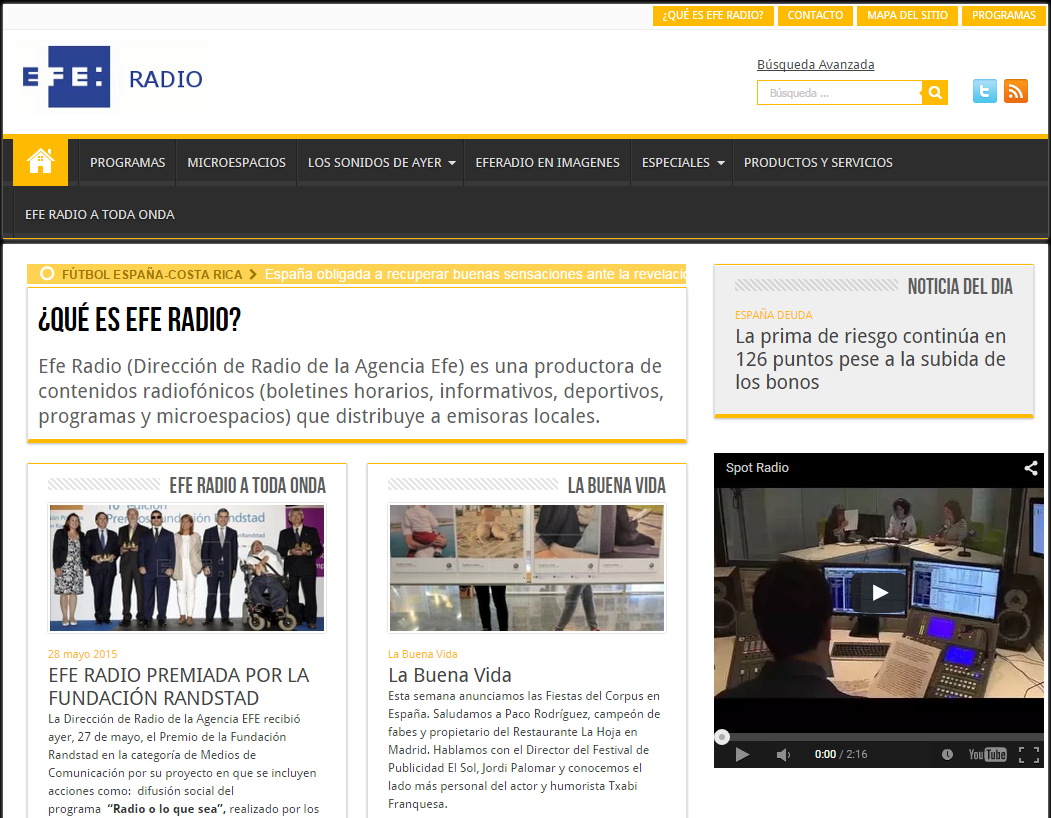Go to the home page icon
The width and height of the screenshot is (1051, 818).
click(40, 162)
